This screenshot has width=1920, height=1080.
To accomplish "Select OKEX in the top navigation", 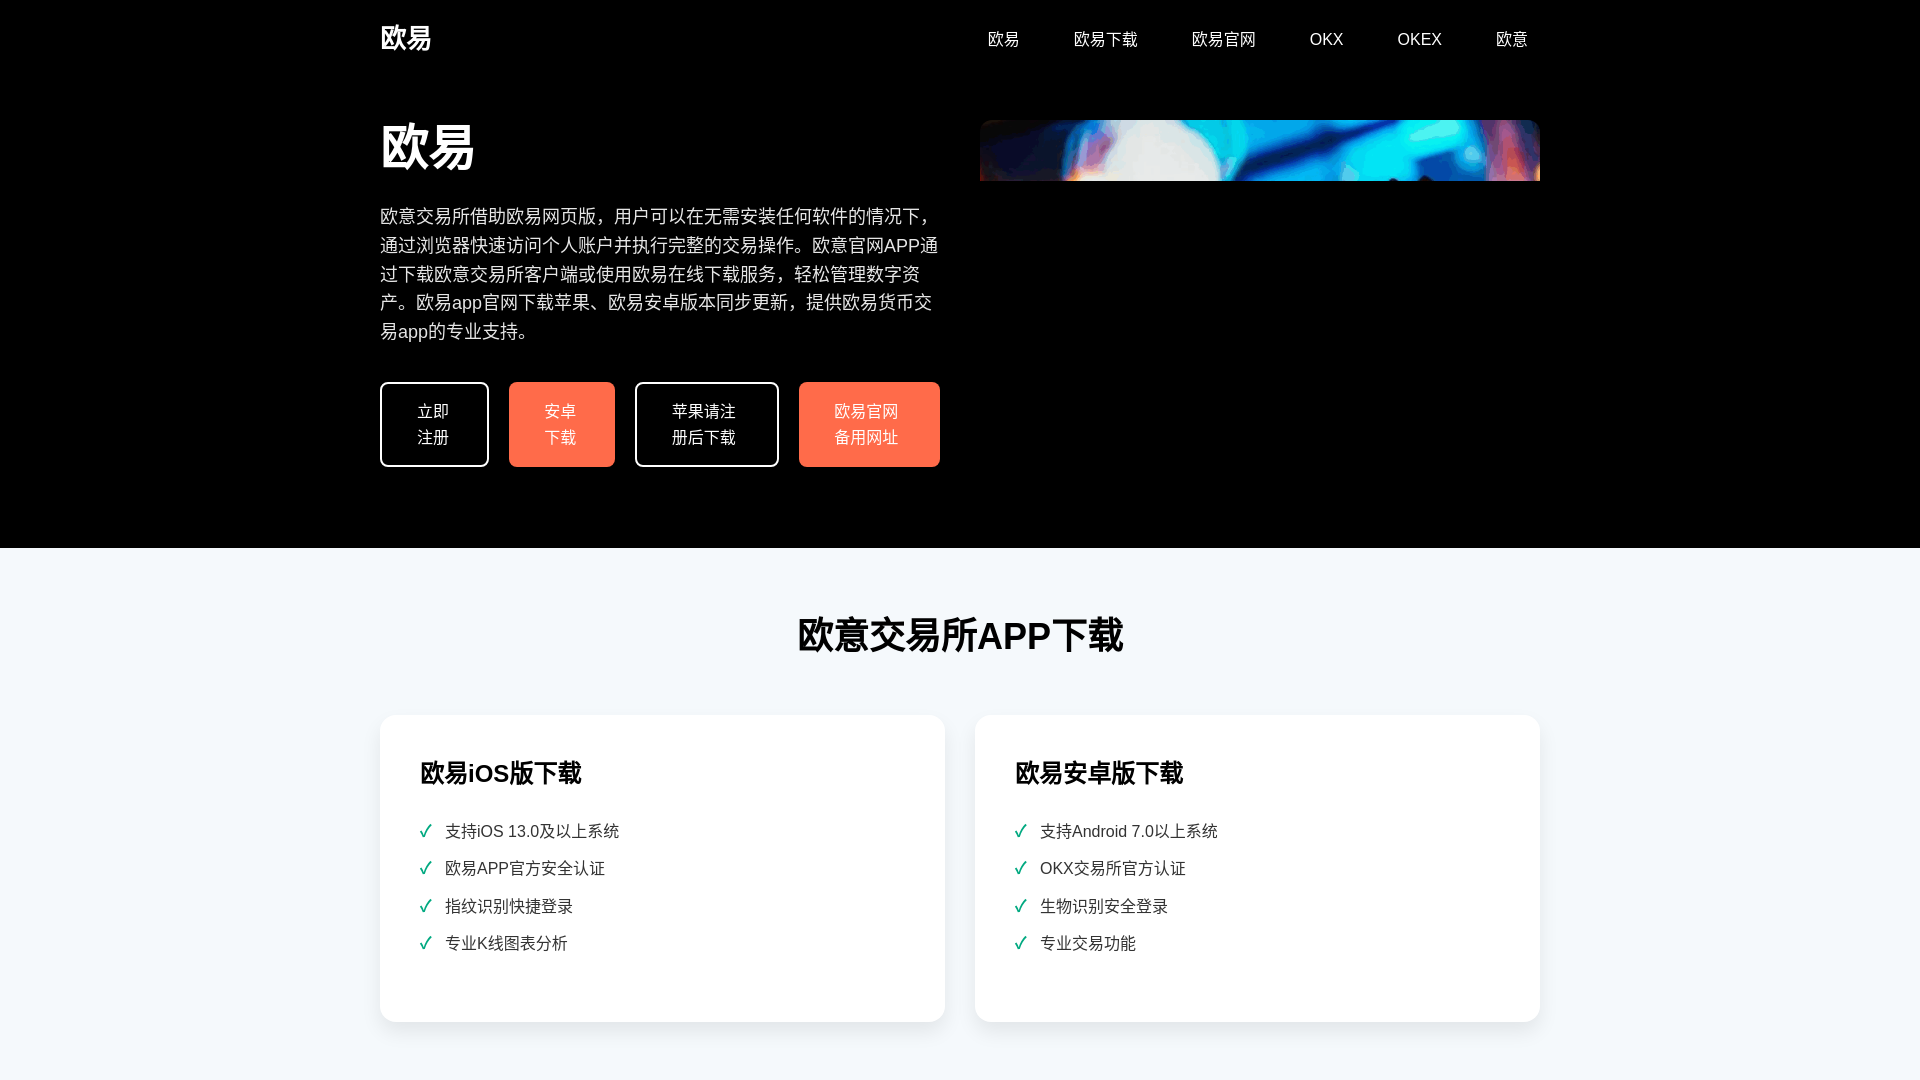I will coord(1419,39).
